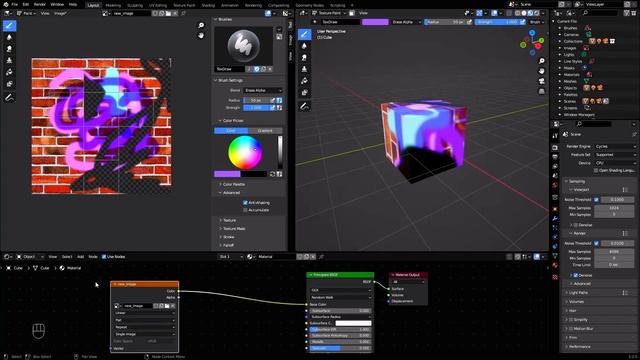
Task: Click the viewport pan hand icon
Action: pyautogui.click(x=542, y=71)
